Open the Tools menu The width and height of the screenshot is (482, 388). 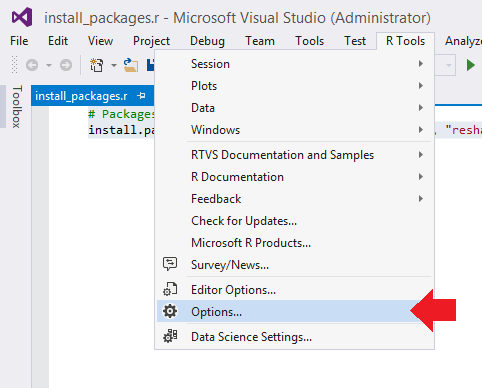coord(310,41)
